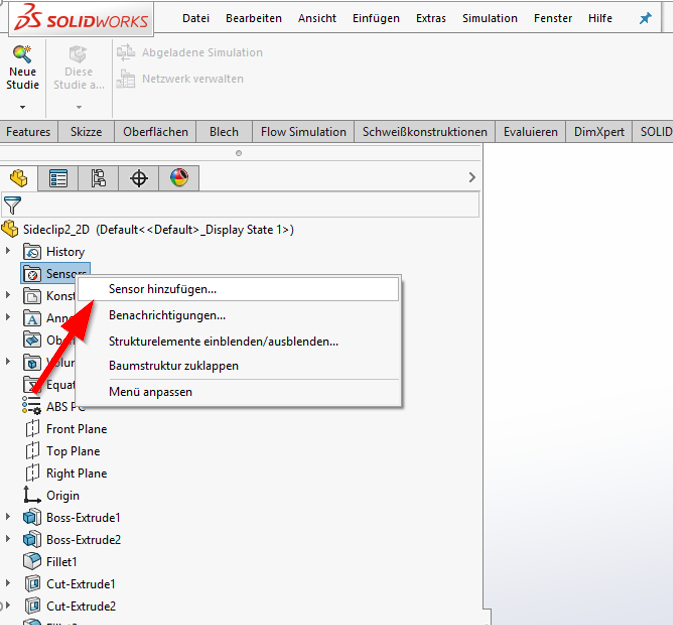
Task: Click the filter funnel icon
Action: (12, 205)
